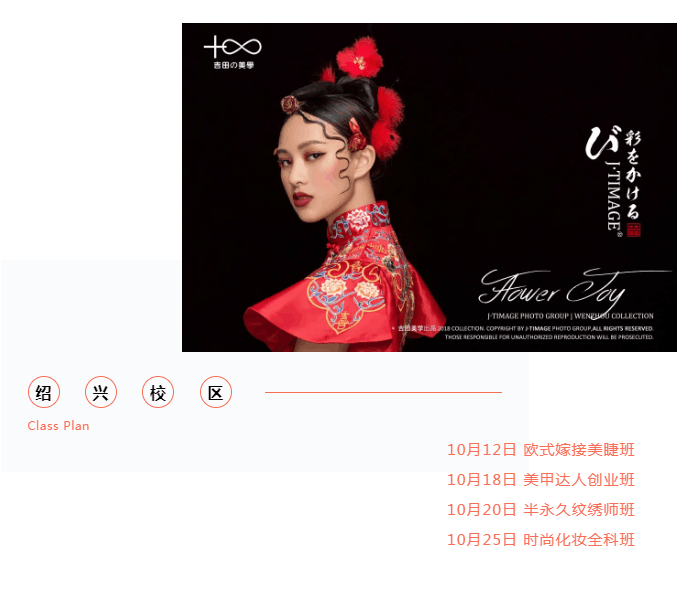Click the 吉田の美學 logo text
The image size is (690, 600).
click(x=234, y=65)
